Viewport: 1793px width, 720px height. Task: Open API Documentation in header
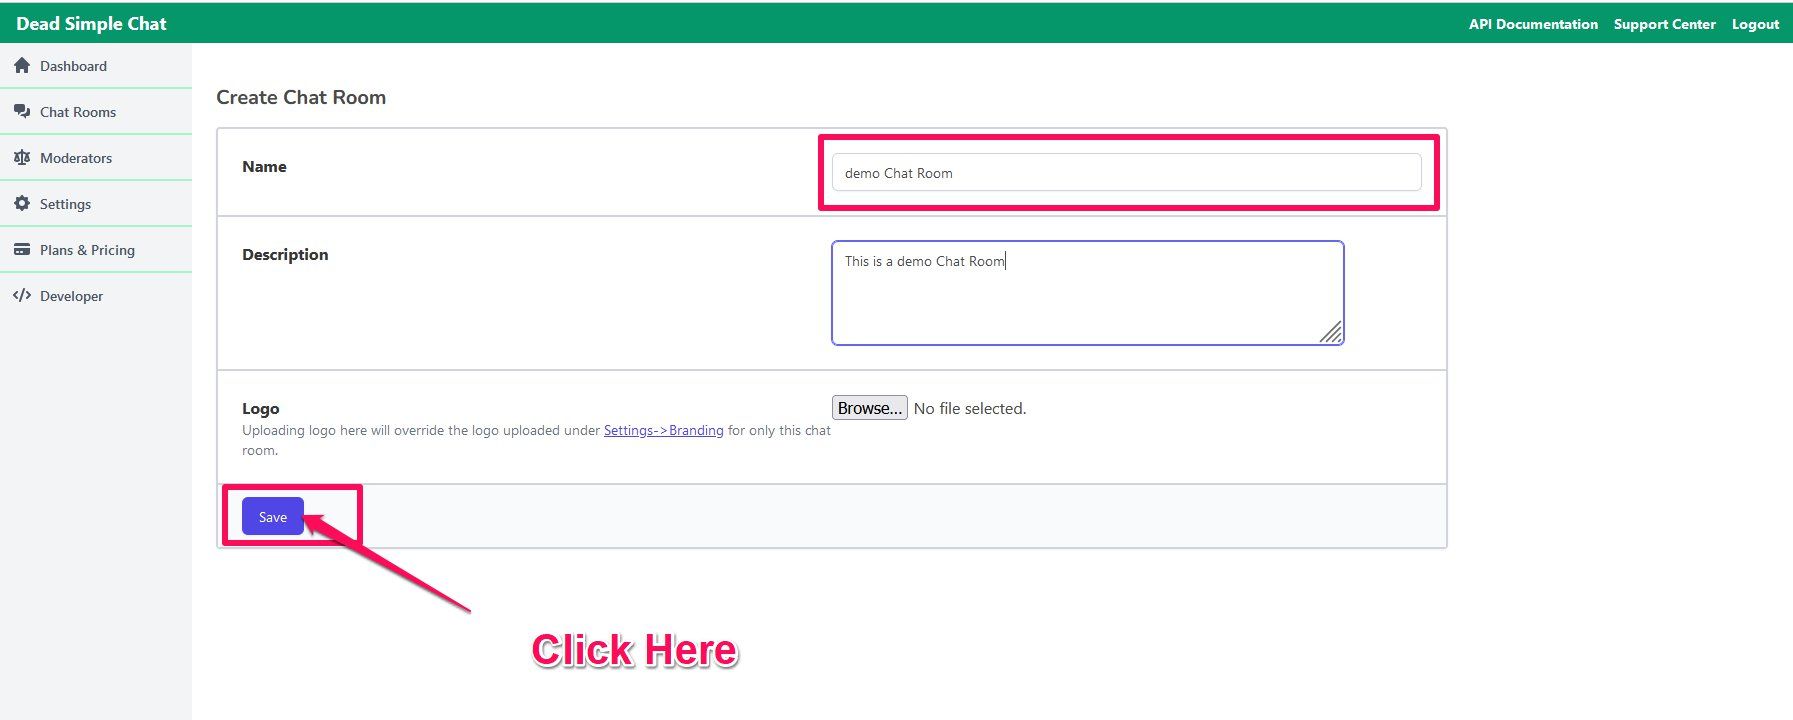pos(1533,24)
